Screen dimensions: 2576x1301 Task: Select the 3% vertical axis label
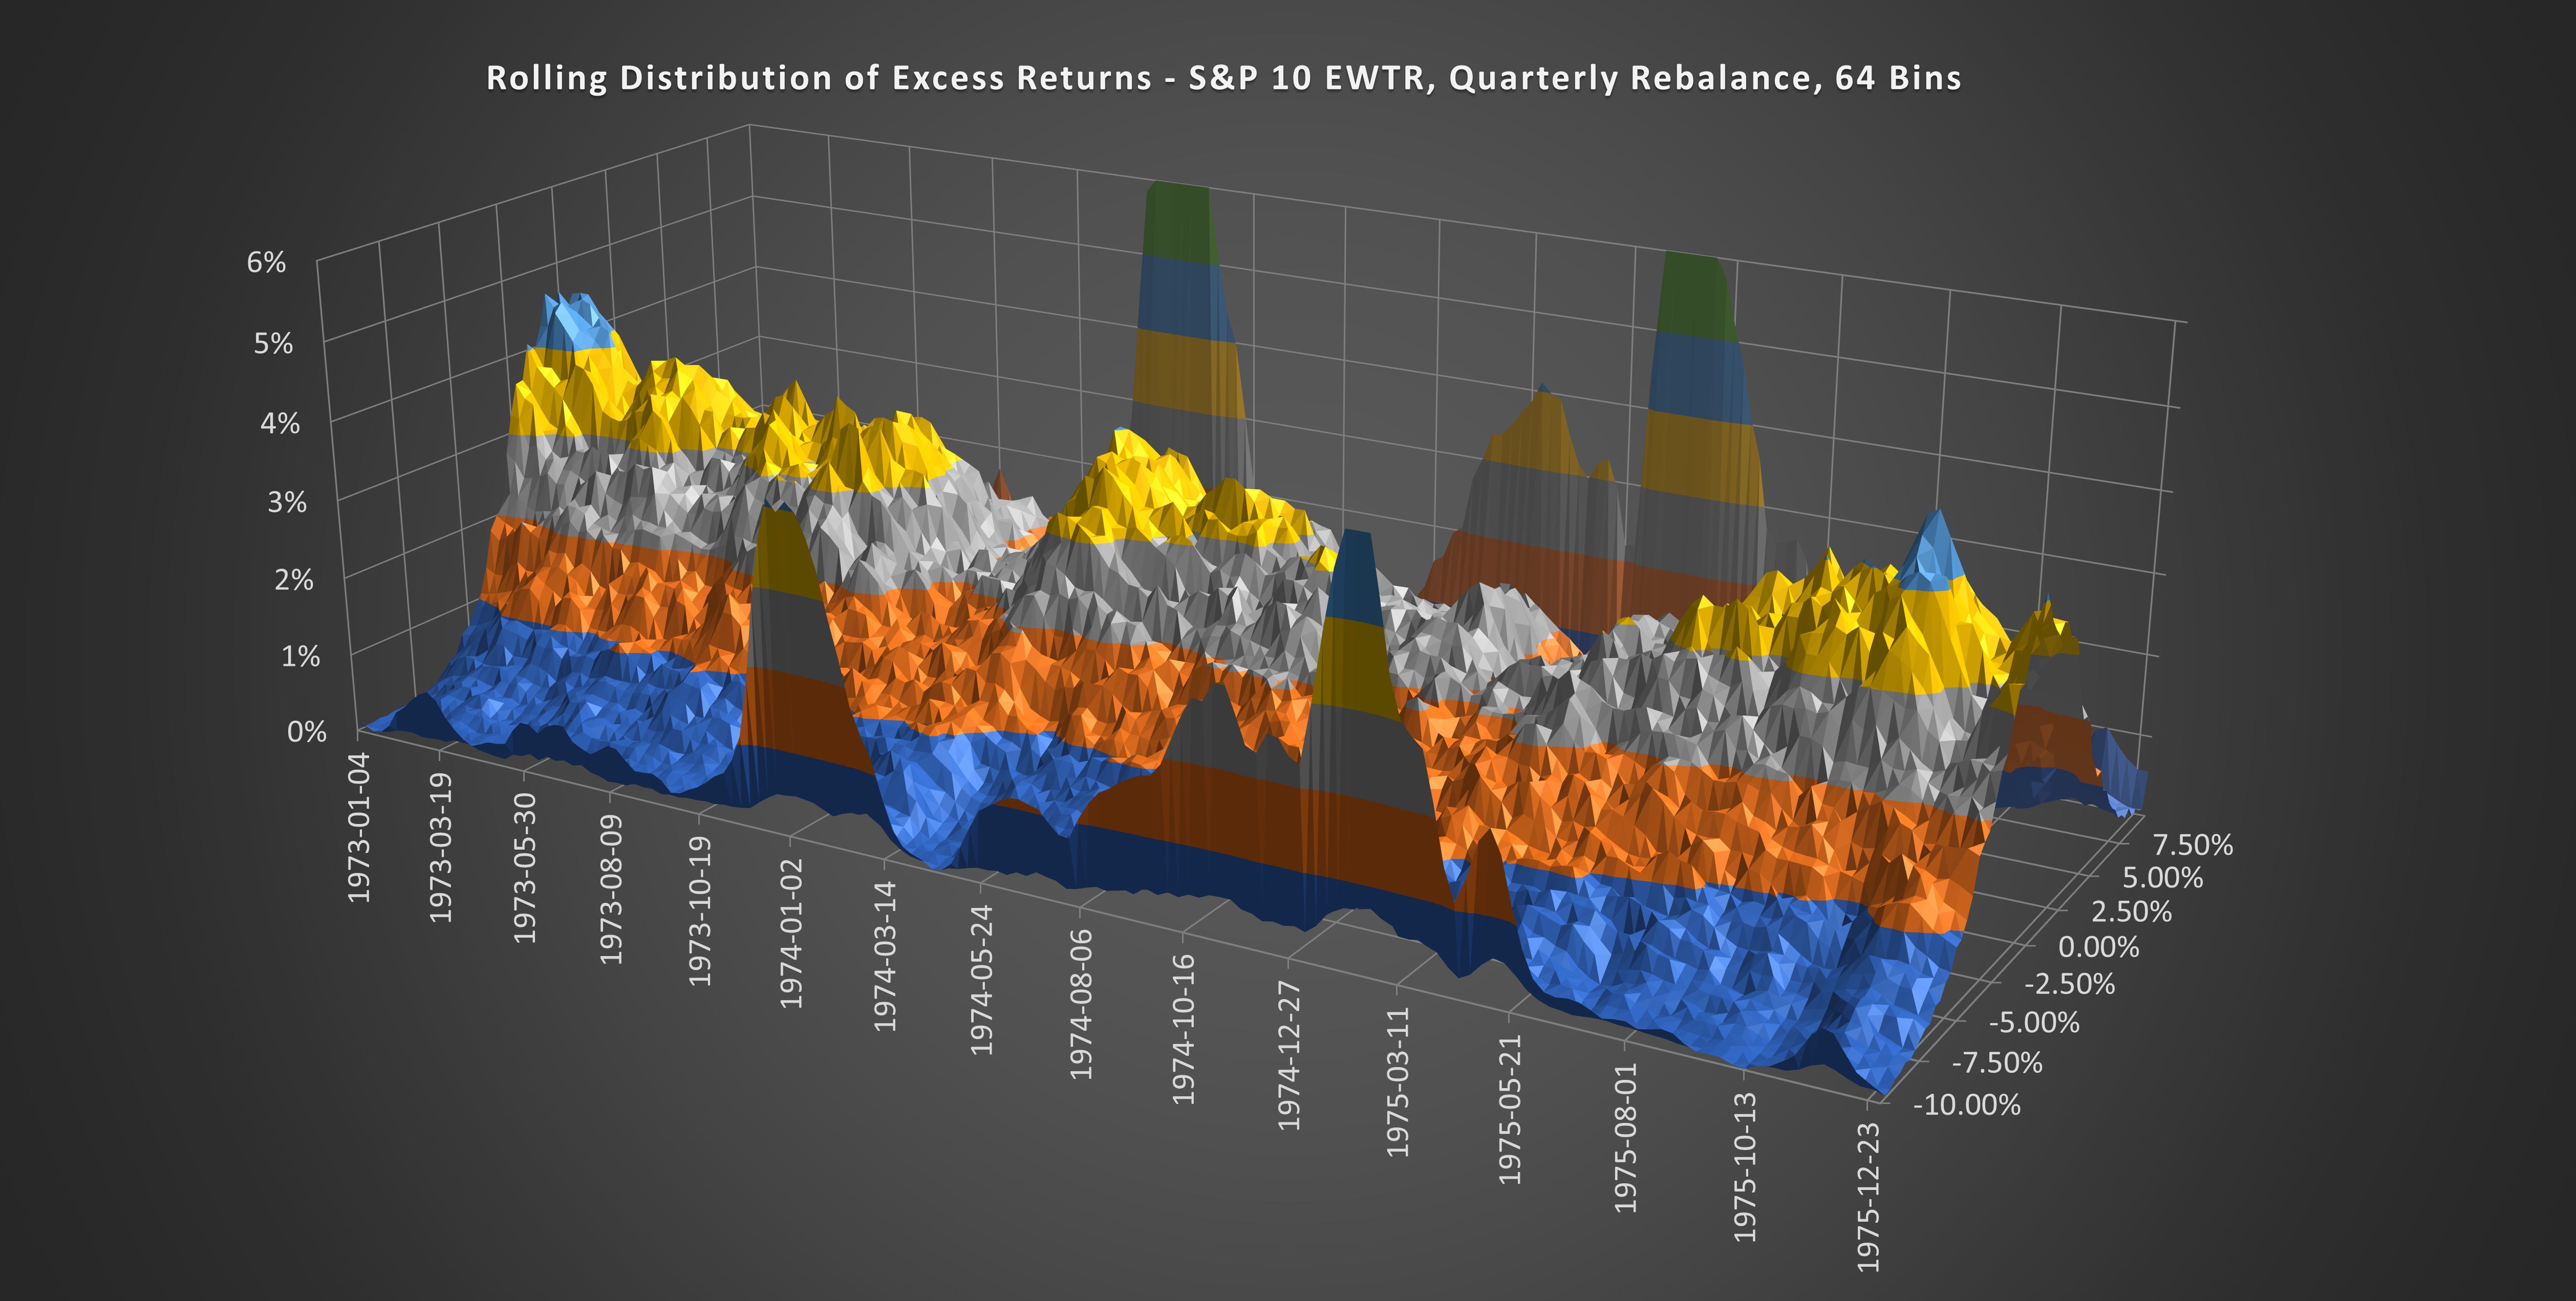click(286, 501)
